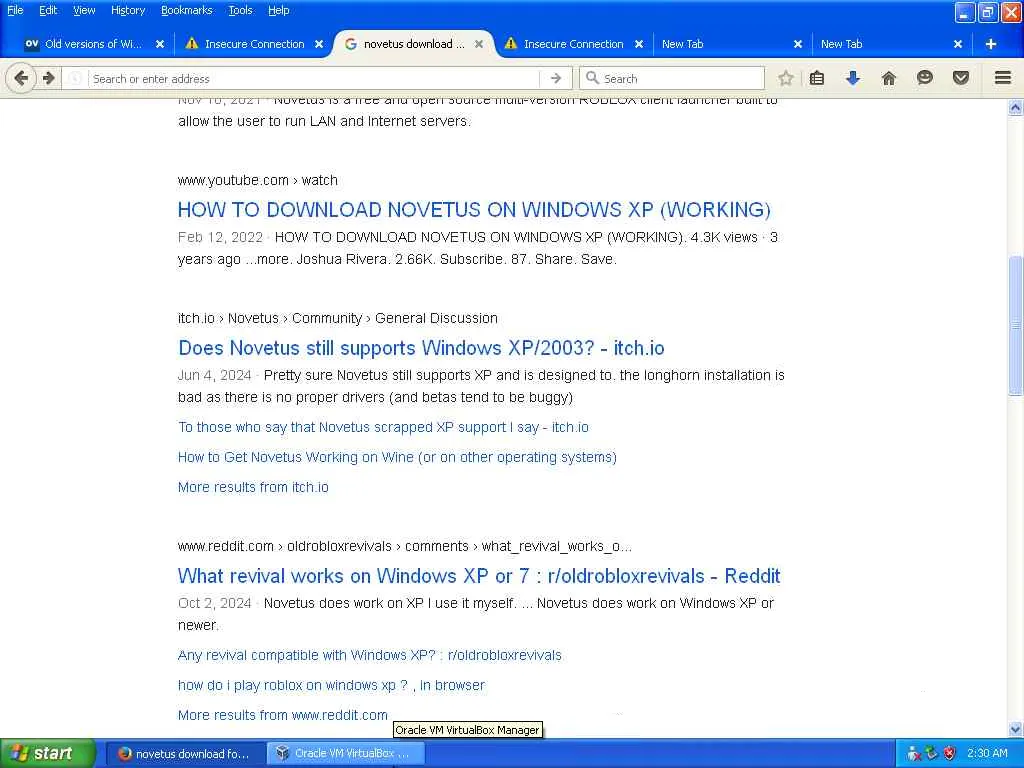Select Oracle VM VirtualBox taskbar button
1024x768 pixels.
coord(346,754)
